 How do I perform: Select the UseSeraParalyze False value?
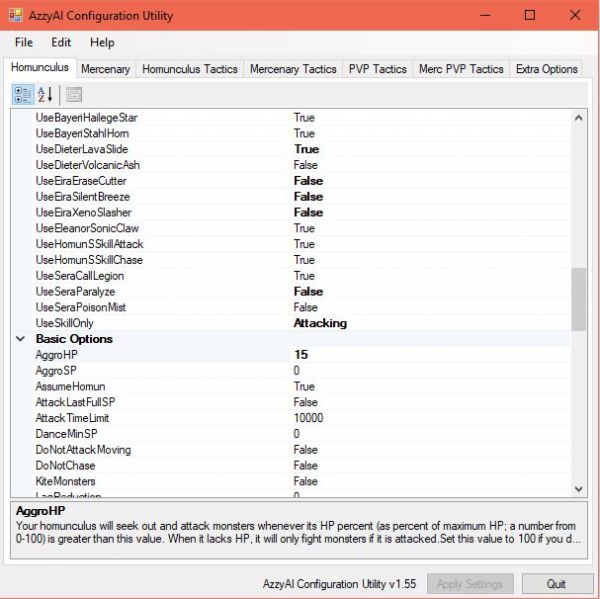[x=308, y=292]
